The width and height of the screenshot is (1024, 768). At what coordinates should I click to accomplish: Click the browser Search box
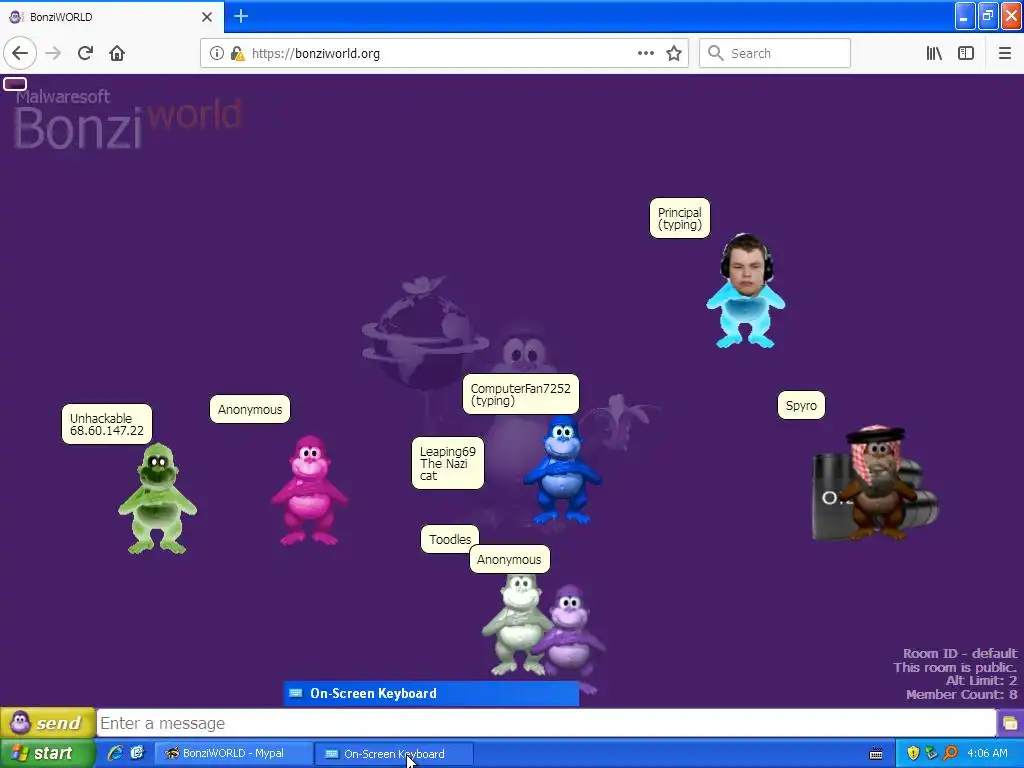click(775, 54)
